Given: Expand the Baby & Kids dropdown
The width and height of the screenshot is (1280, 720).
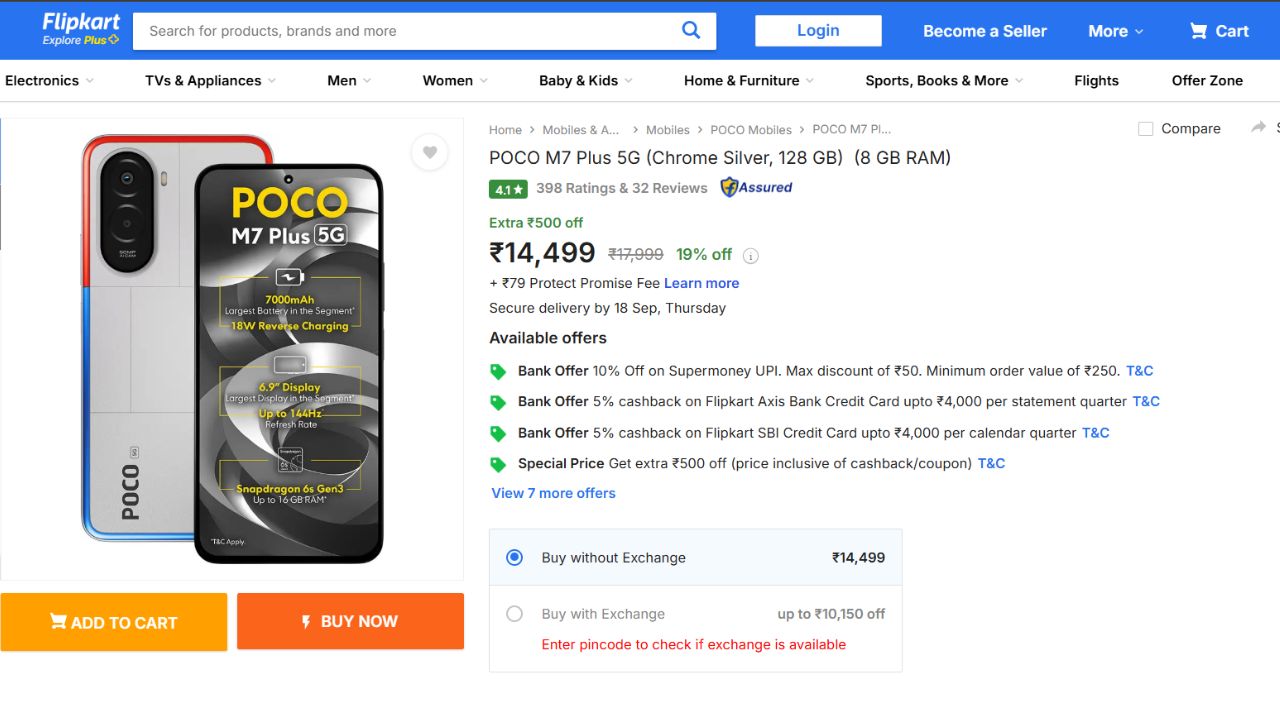Looking at the screenshot, I should [586, 81].
